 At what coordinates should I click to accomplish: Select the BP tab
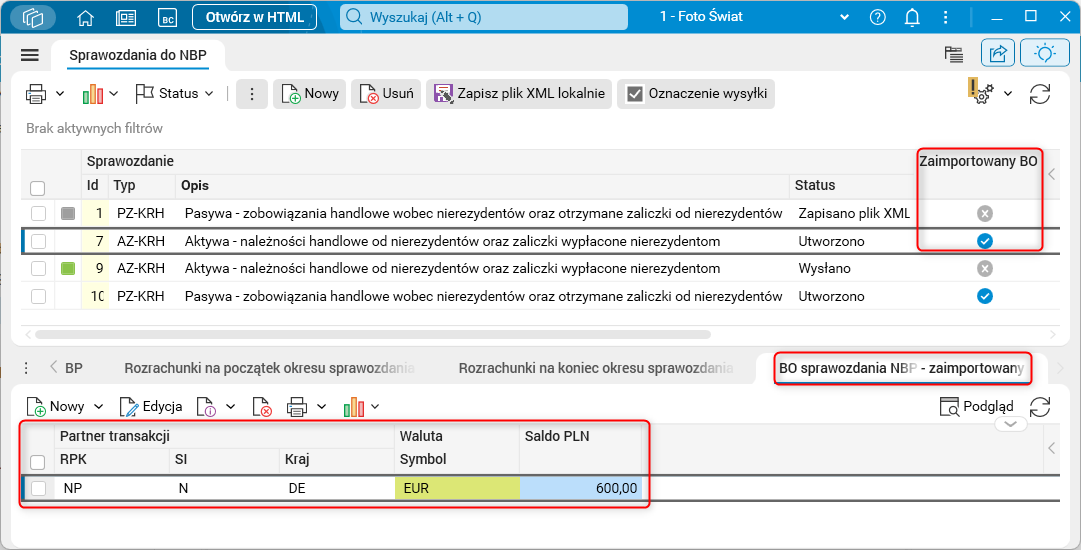click(74, 368)
